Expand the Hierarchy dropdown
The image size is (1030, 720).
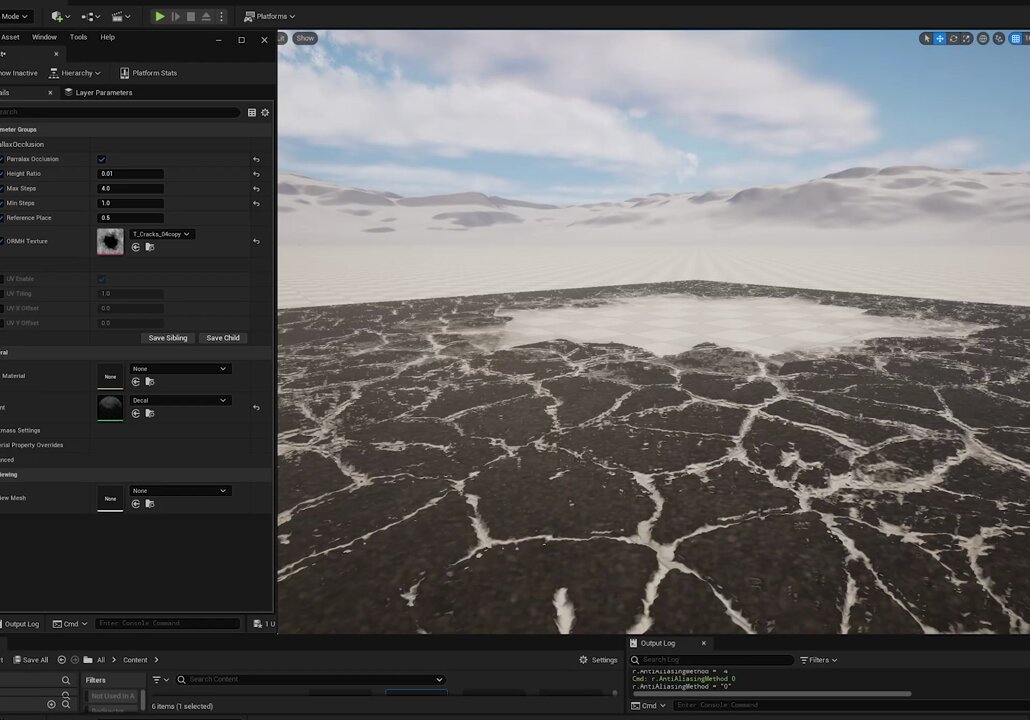click(x=75, y=73)
